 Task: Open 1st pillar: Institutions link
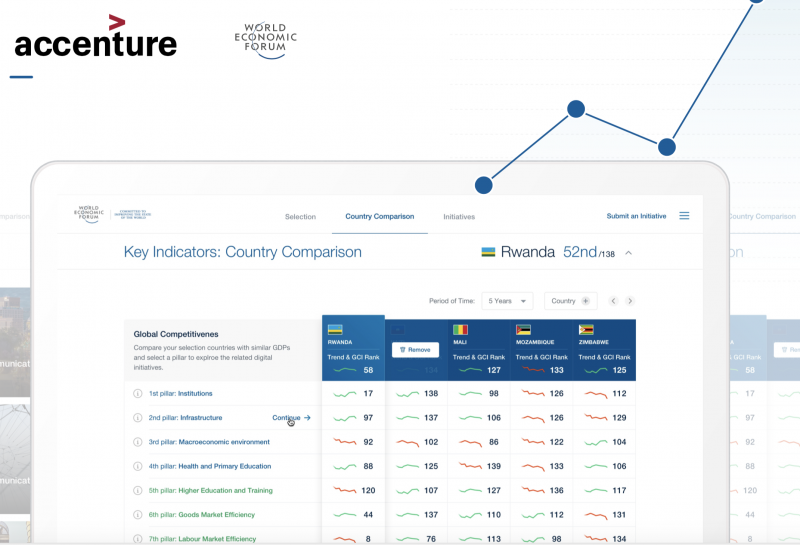point(181,393)
